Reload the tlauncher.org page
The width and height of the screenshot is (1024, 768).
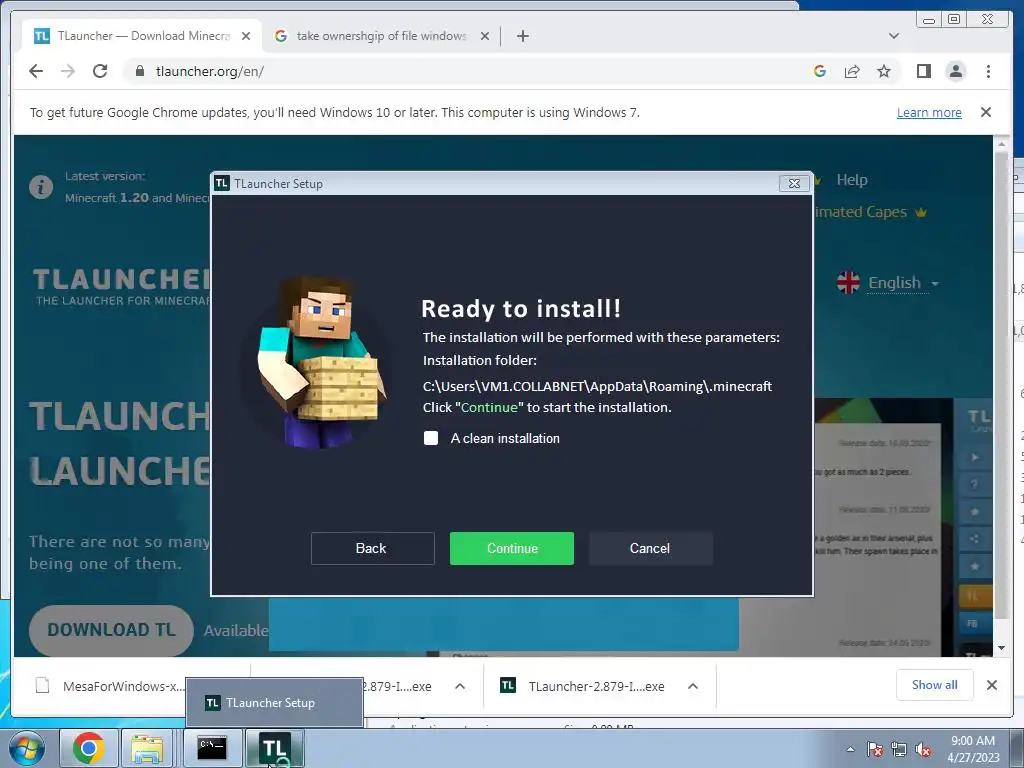100,71
